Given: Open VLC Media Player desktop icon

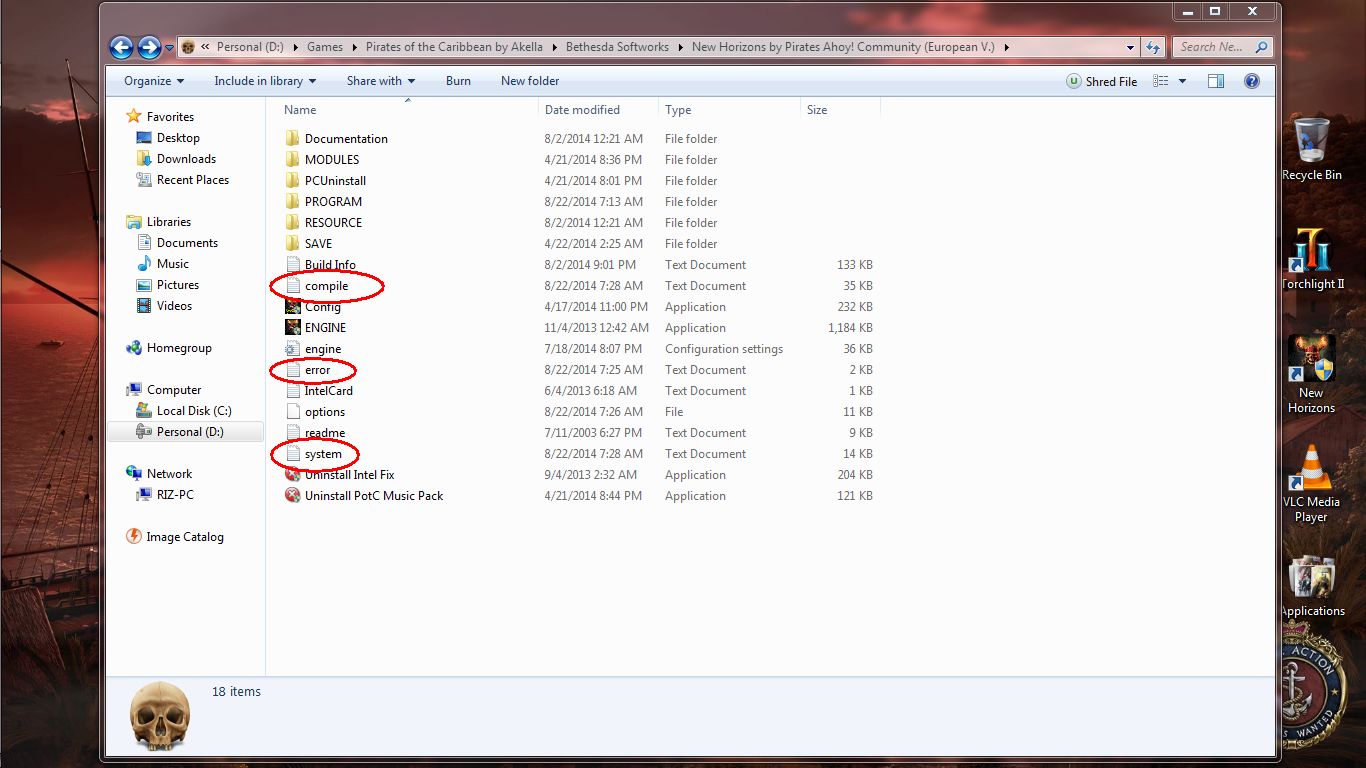Looking at the screenshot, I should (x=1312, y=468).
